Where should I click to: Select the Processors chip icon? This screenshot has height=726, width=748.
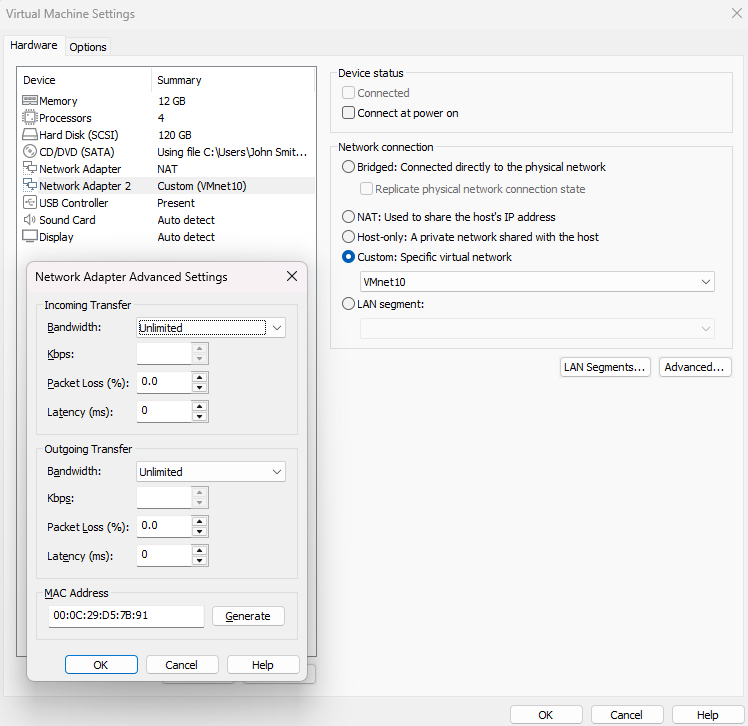(30, 117)
